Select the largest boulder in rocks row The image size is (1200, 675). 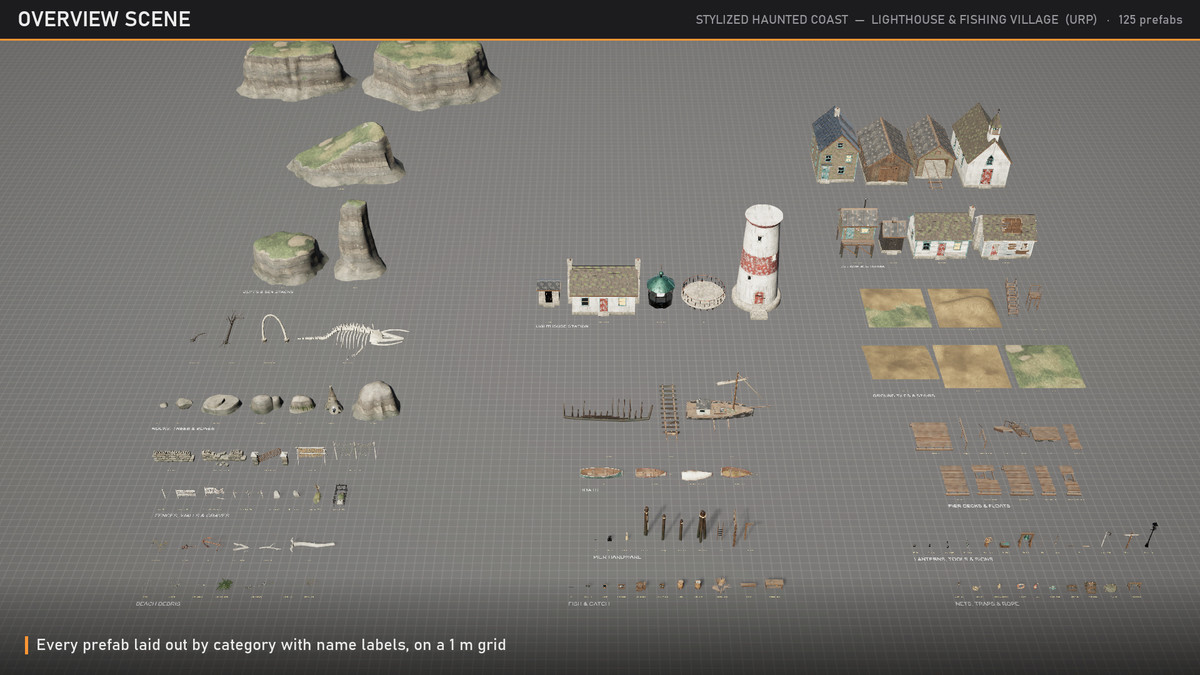377,400
